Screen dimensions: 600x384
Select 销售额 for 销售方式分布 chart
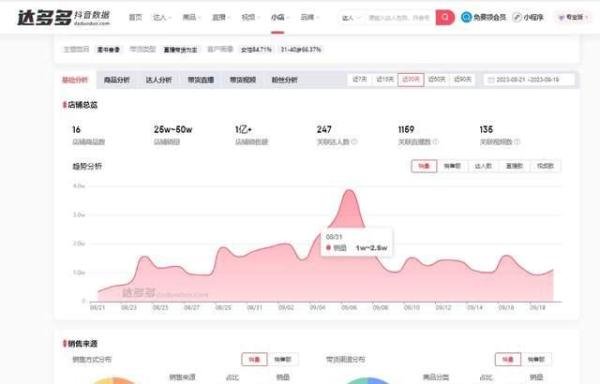pos(283,360)
